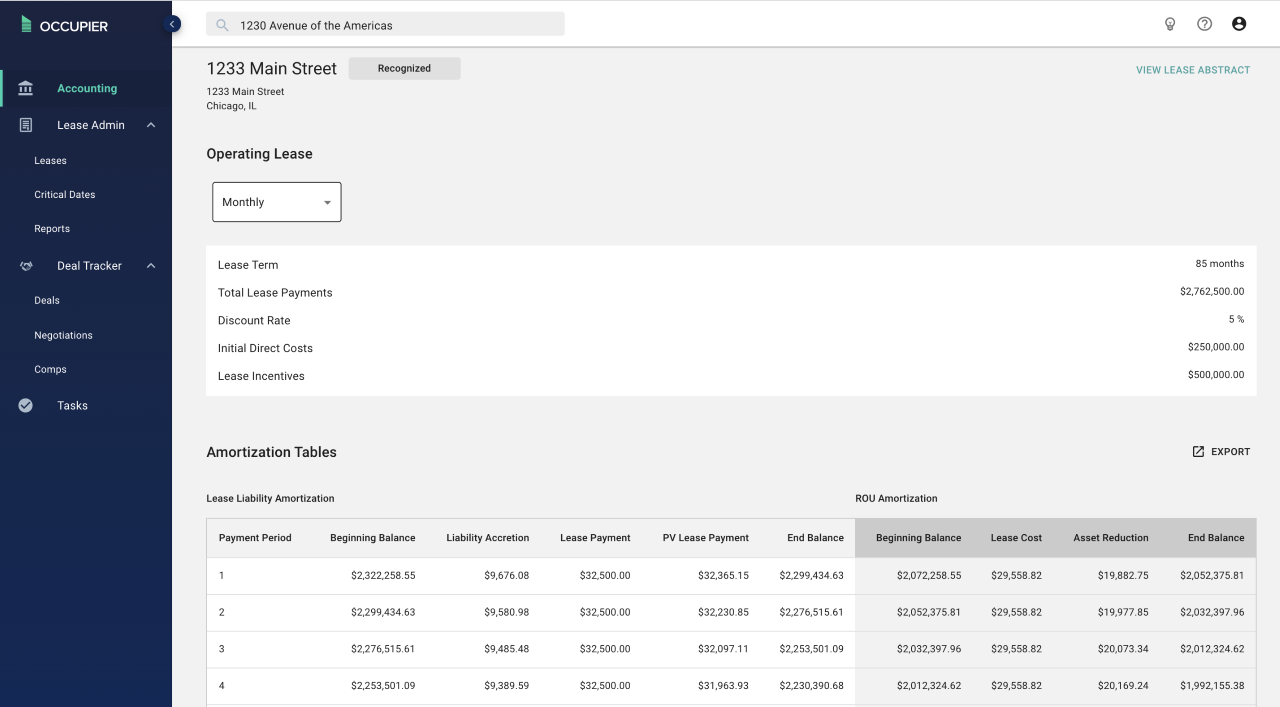Click the Export button label
This screenshot has height=707, width=1280.
[1231, 452]
